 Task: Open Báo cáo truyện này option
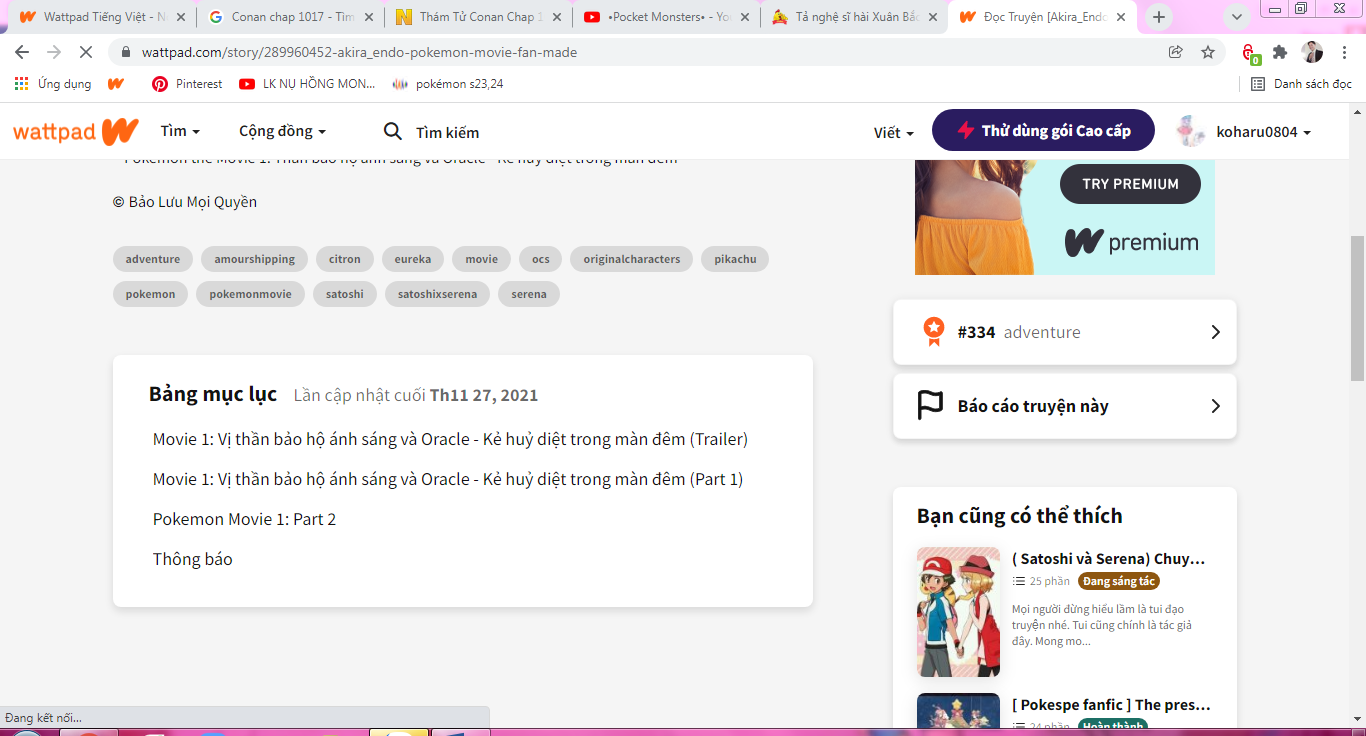tap(1064, 406)
